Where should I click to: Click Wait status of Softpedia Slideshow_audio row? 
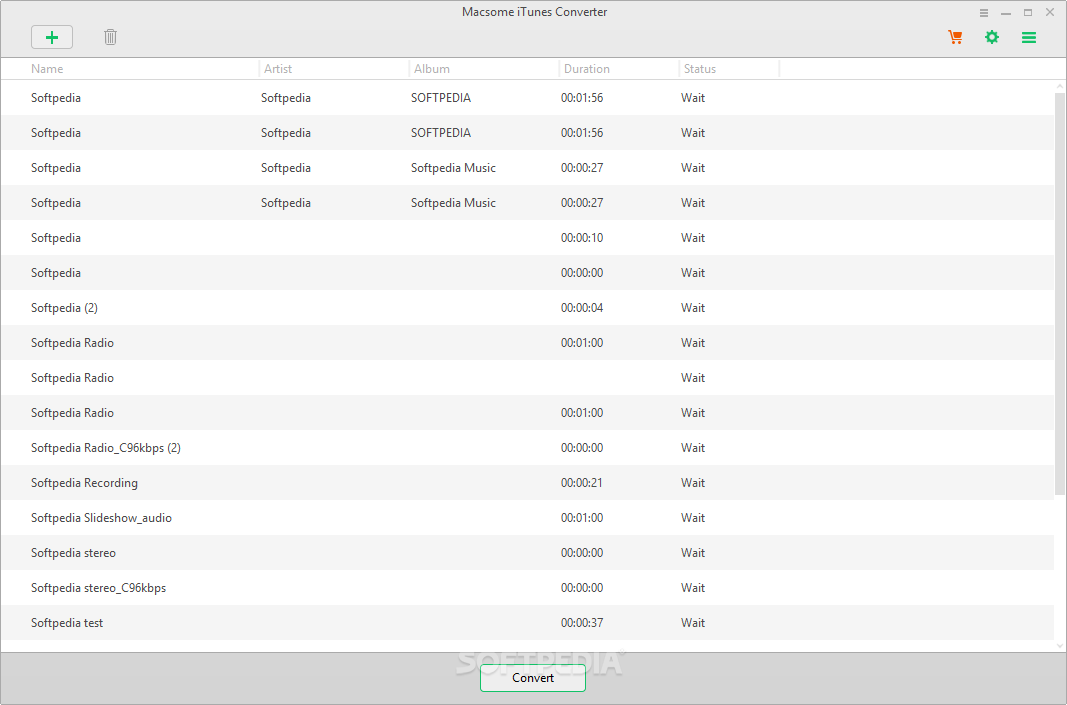693,518
